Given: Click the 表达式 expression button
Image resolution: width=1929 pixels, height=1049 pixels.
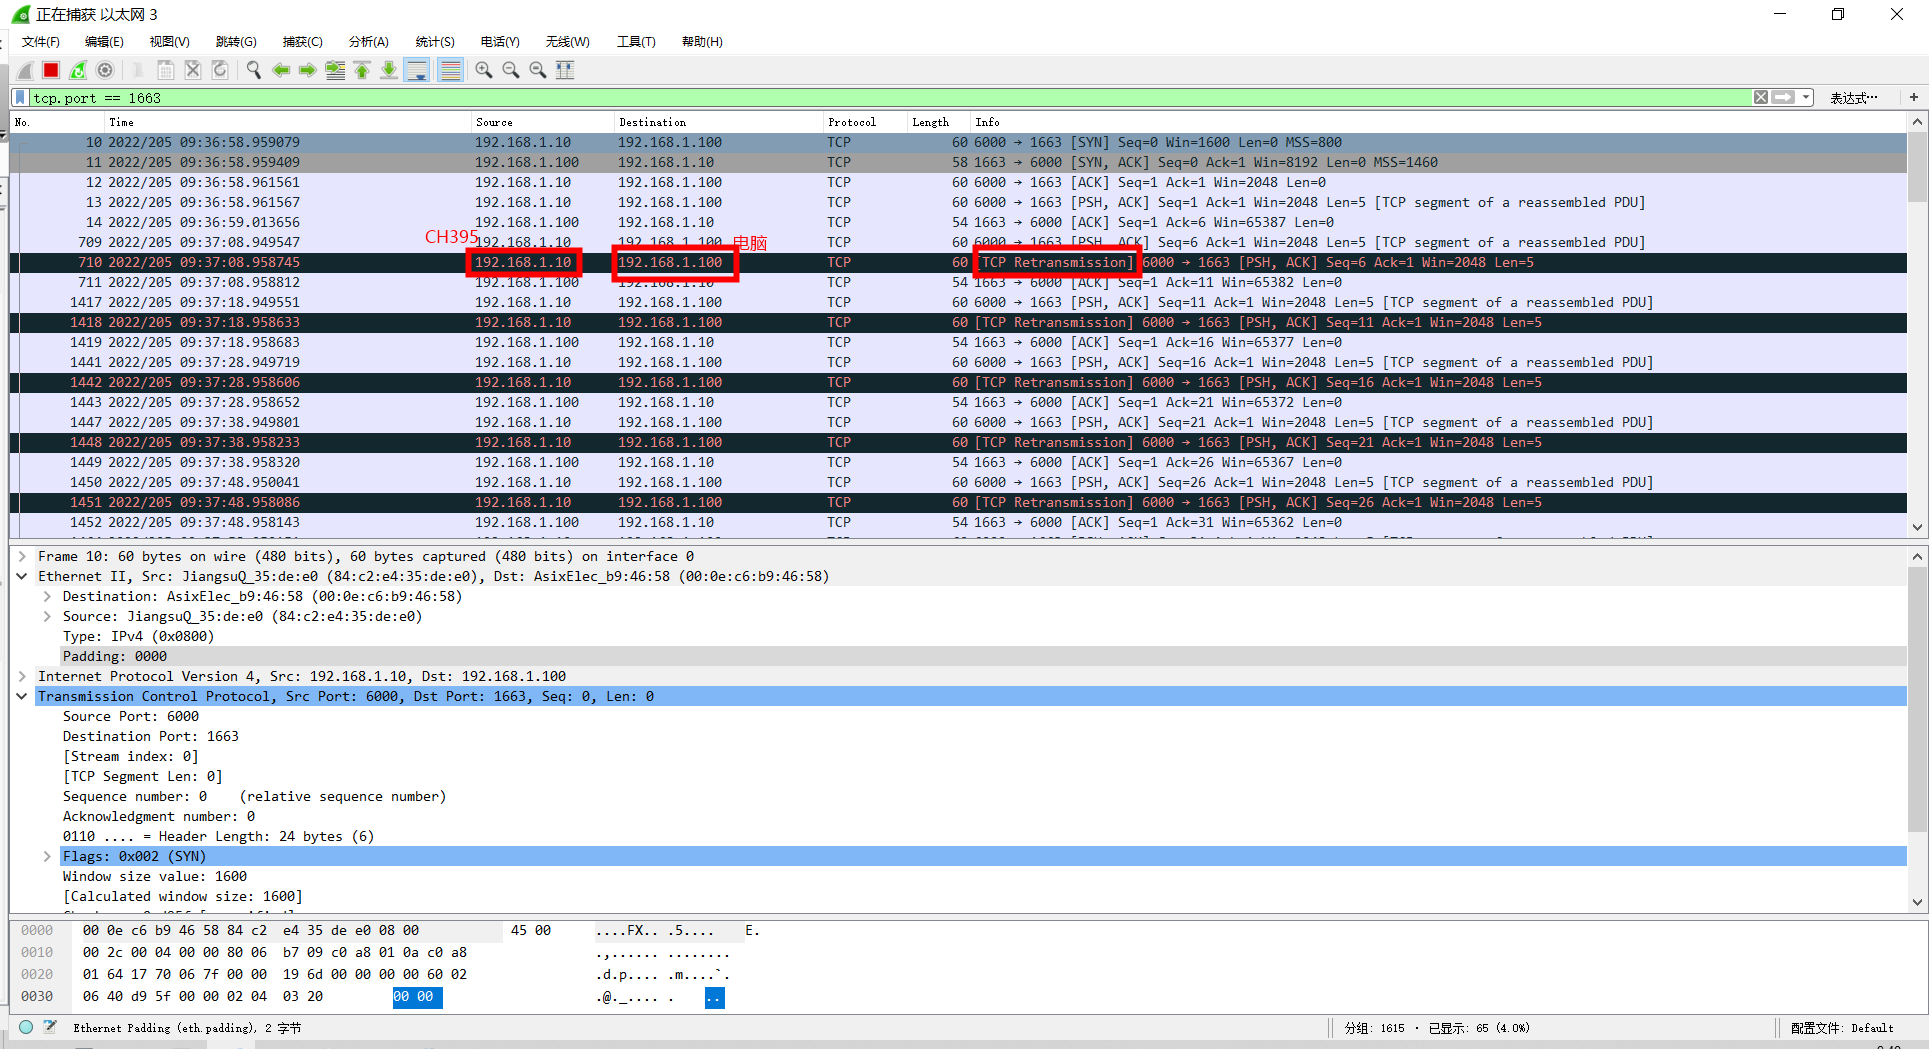Looking at the screenshot, I should tap(1853, 97).
